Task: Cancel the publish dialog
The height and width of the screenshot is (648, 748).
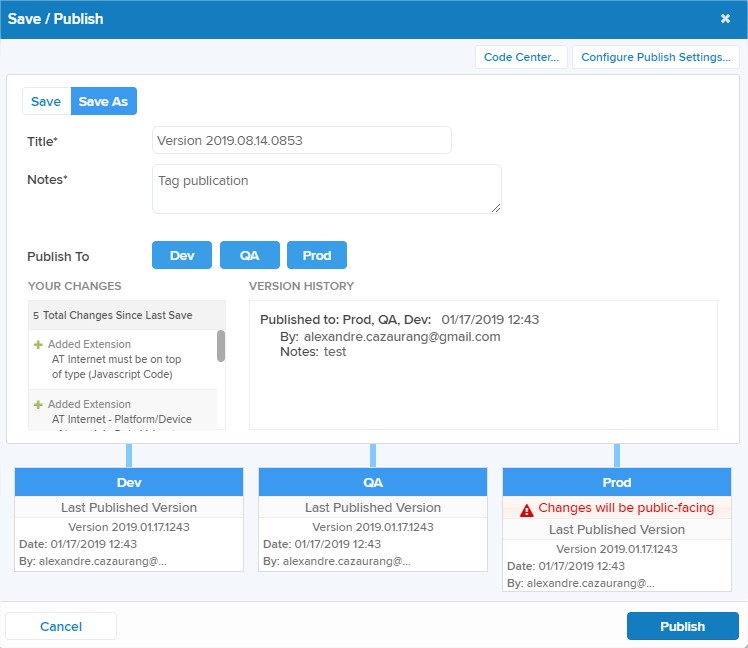Action: point(61,626)
